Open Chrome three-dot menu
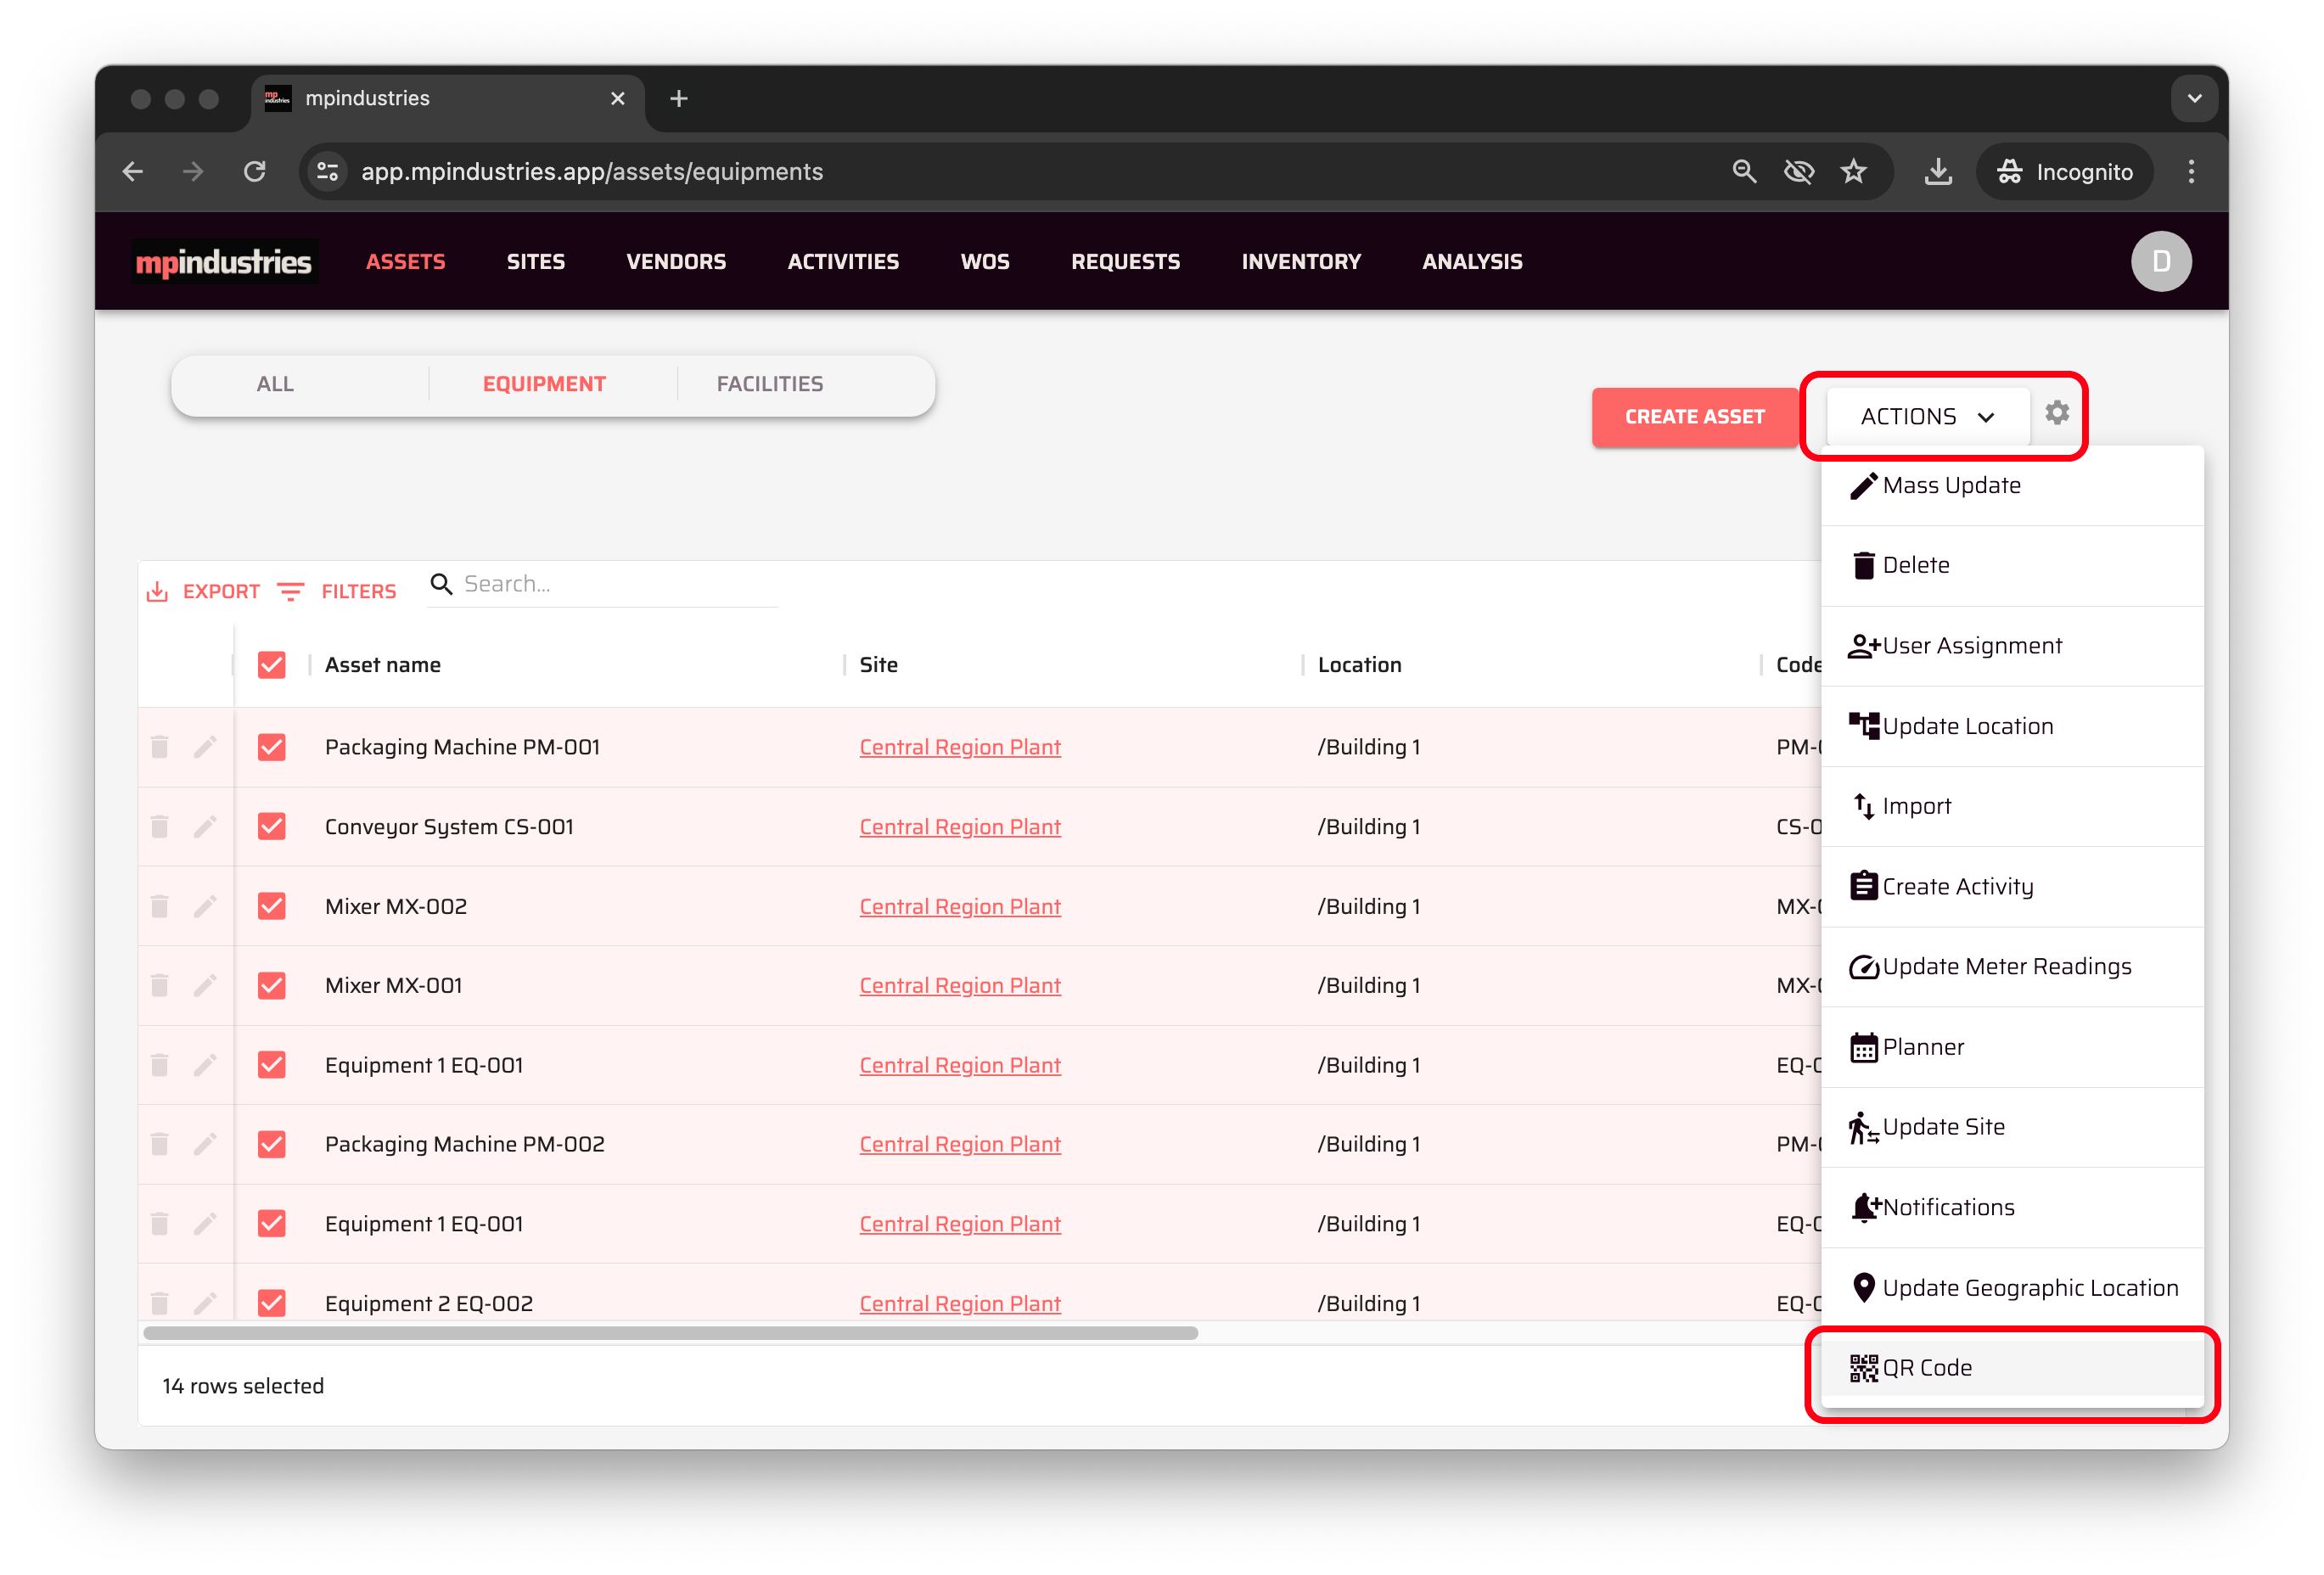The image size is (2324, 1575). click(x=2190, y=172)
